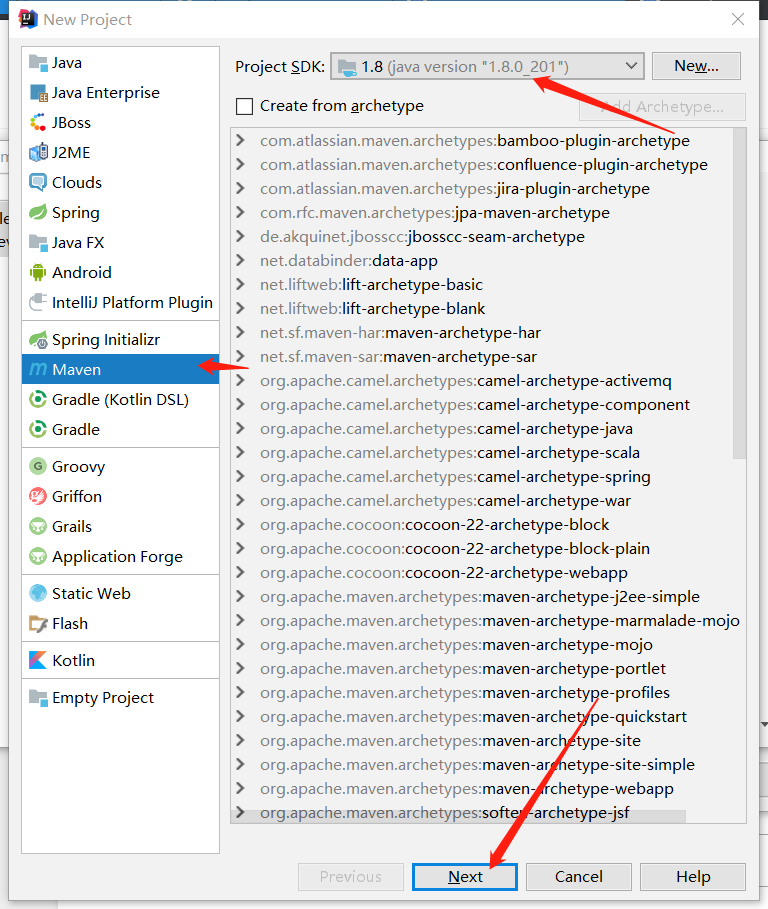Select the Static Web globe icon

tap(38, 593)
